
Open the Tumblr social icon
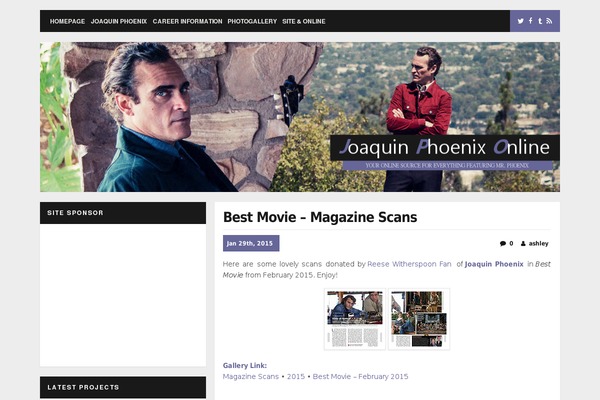click(540, 21)
